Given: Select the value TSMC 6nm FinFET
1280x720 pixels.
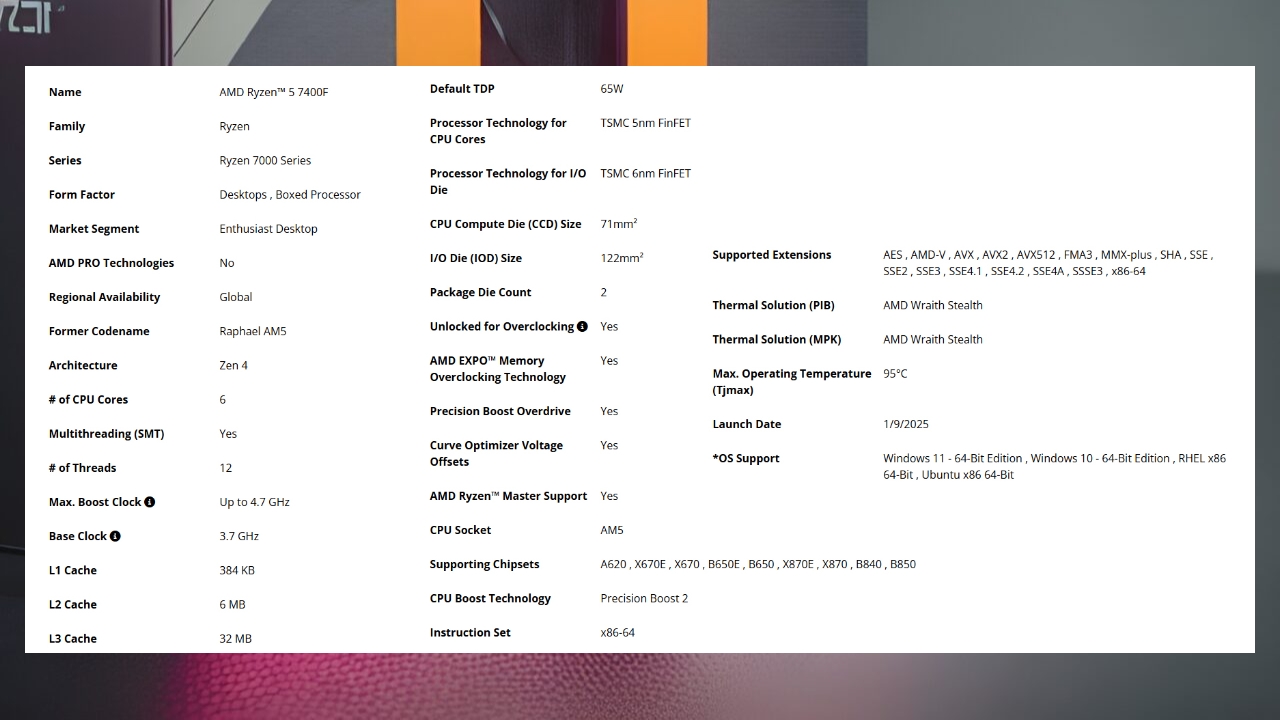Looking at the screenshot, I should coord(646,173).
